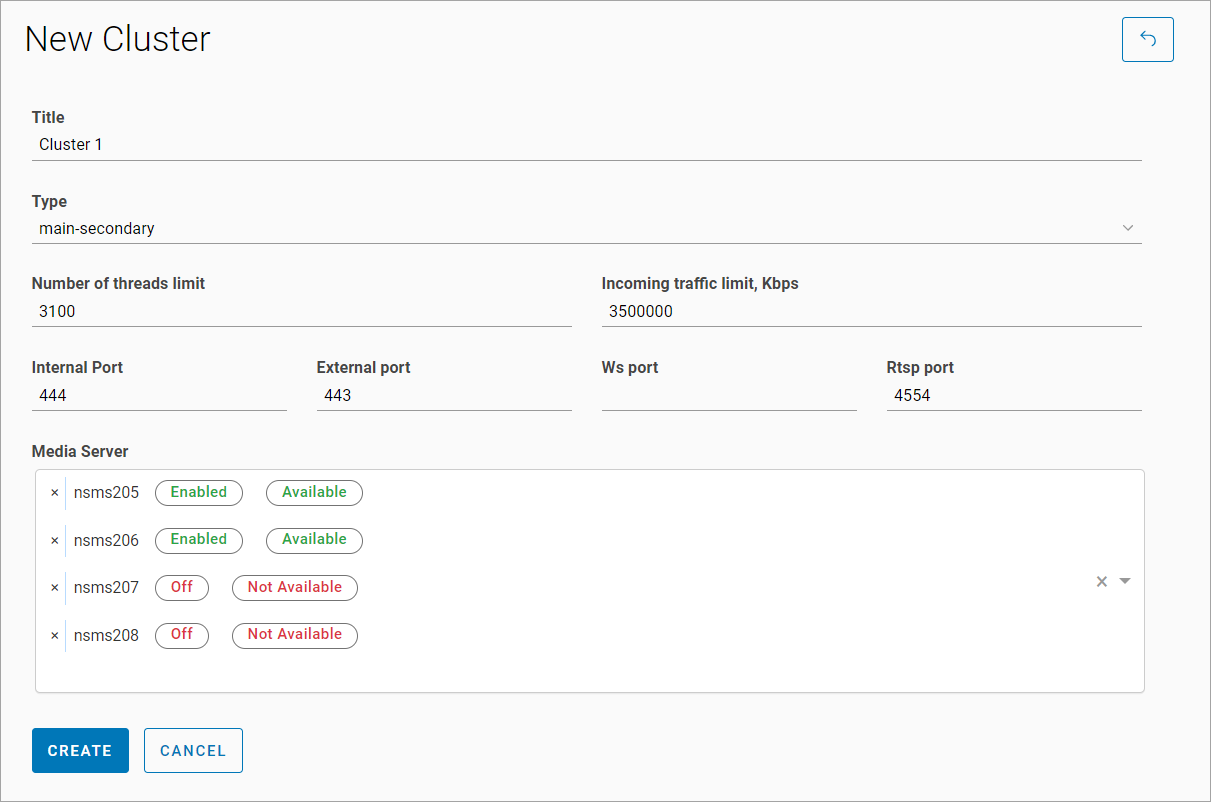Remove nsms206 from Media Server list
Screen dimensions: 1211x802
(55, 540)
